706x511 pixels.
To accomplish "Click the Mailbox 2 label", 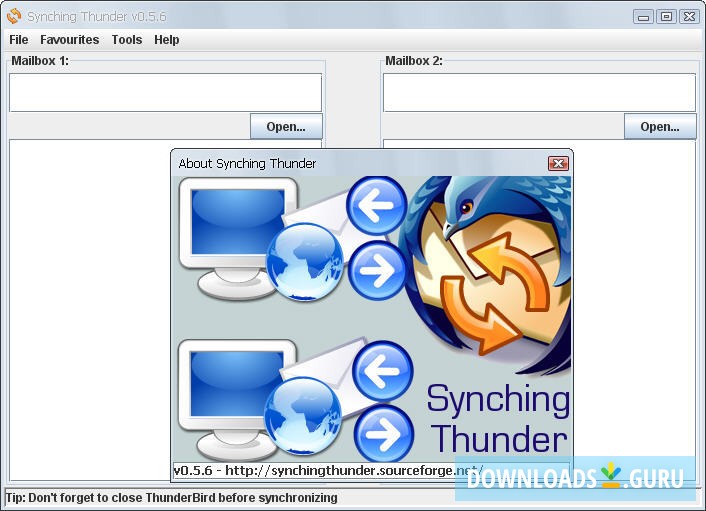I will tap(414, 61).
